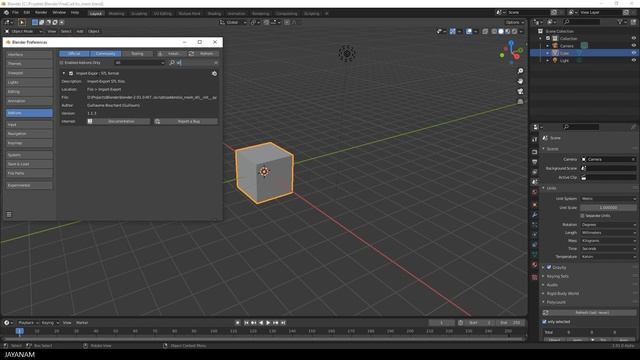Click the add-on search field
Screen dimensions: 640x360
[194, 63]
